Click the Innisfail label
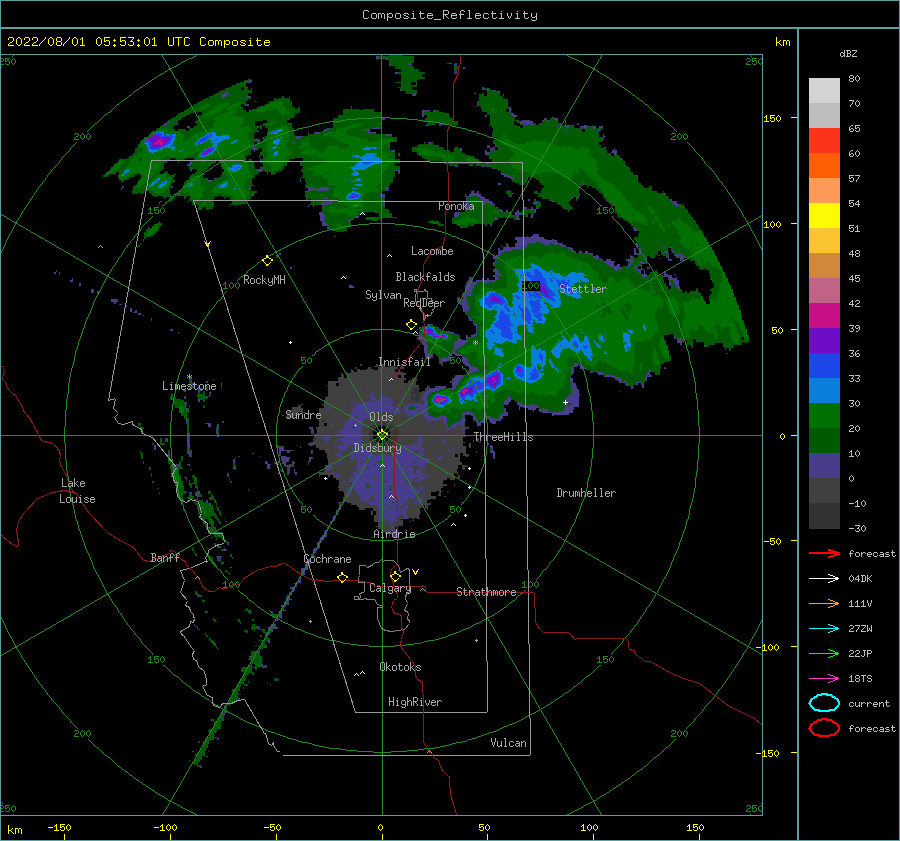Screen dimensions: 900x841 pos(404,362)
